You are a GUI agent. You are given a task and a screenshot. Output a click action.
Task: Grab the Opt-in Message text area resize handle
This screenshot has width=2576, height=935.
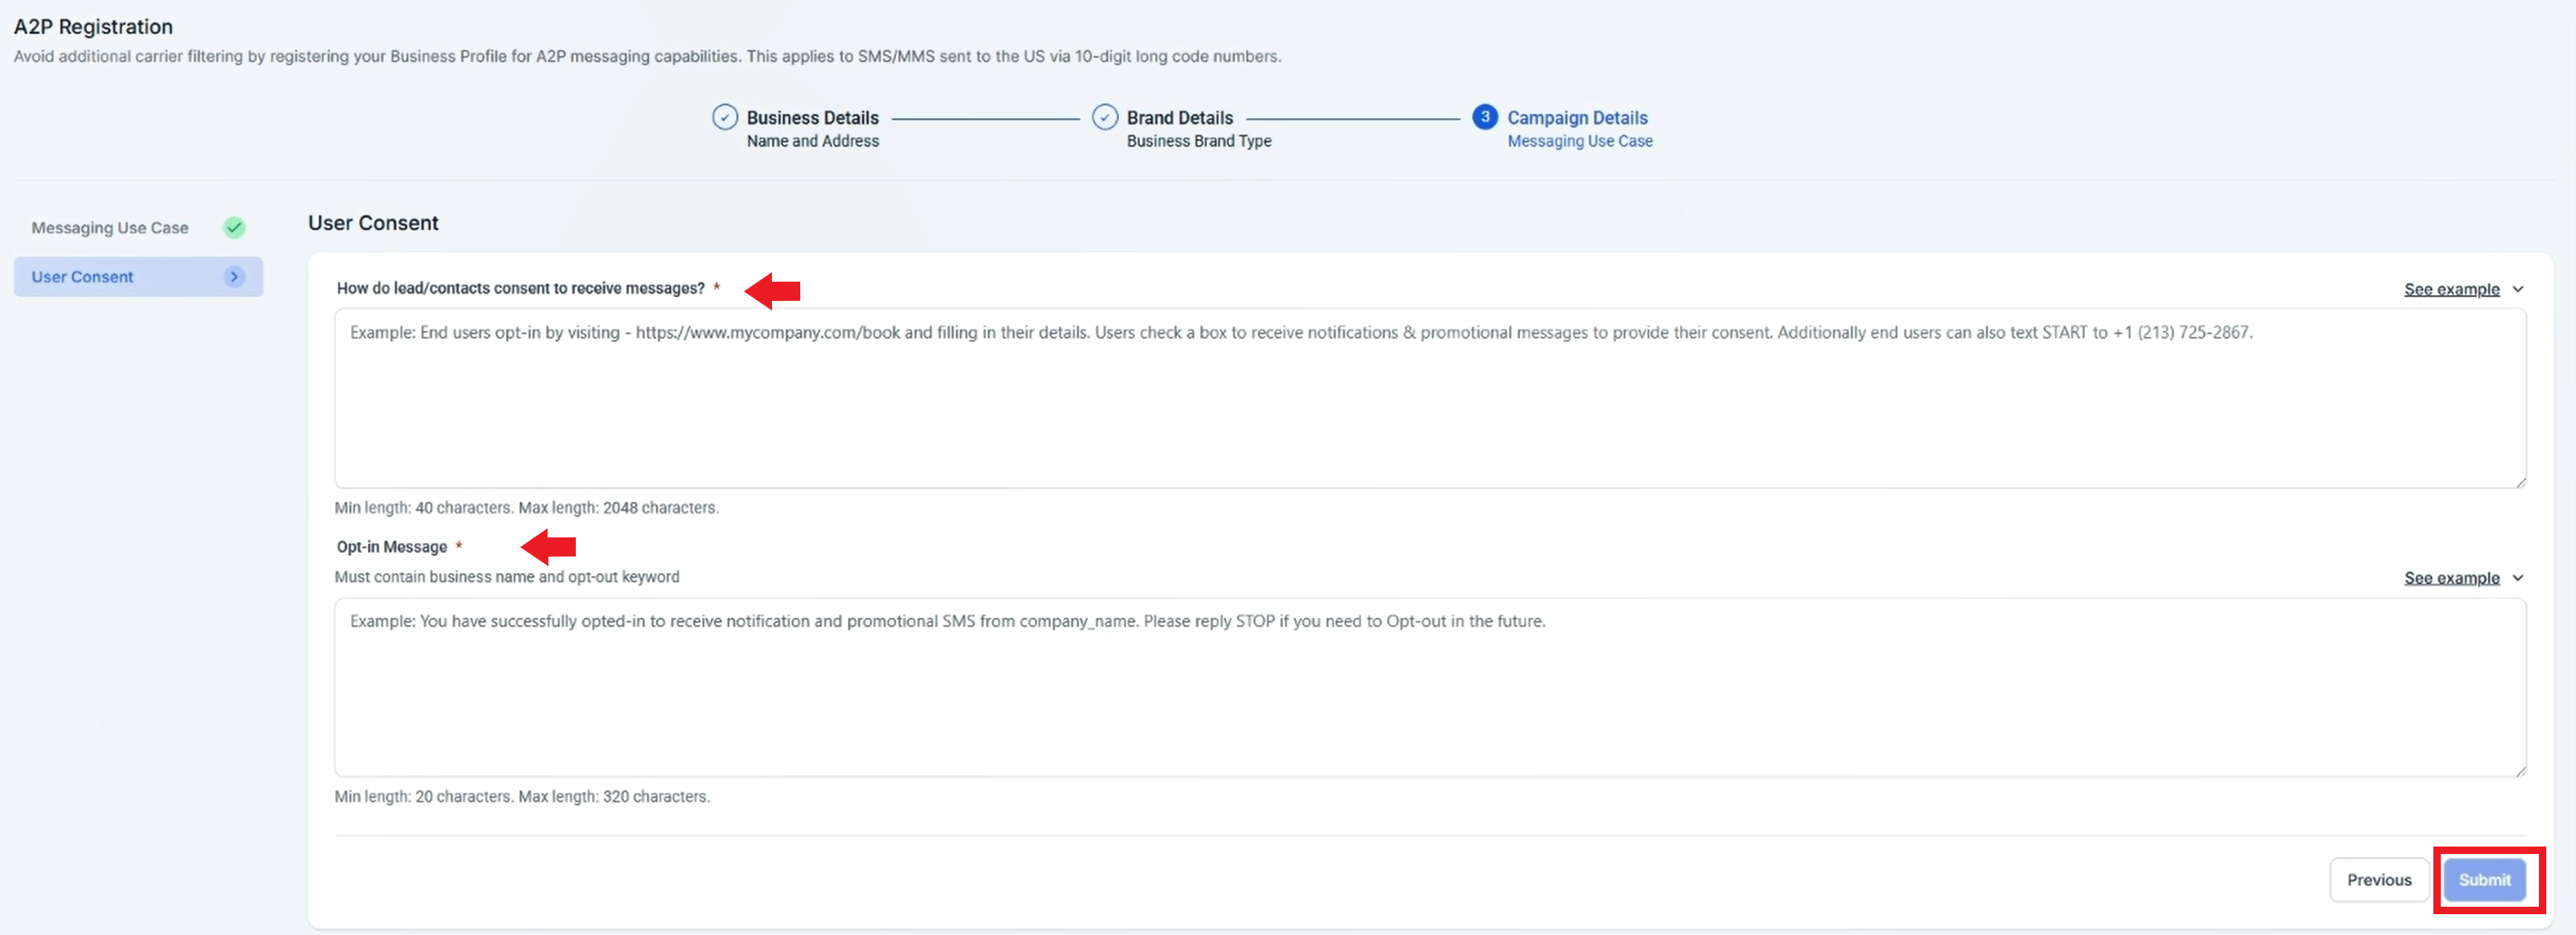click(x=2520, y=771)
